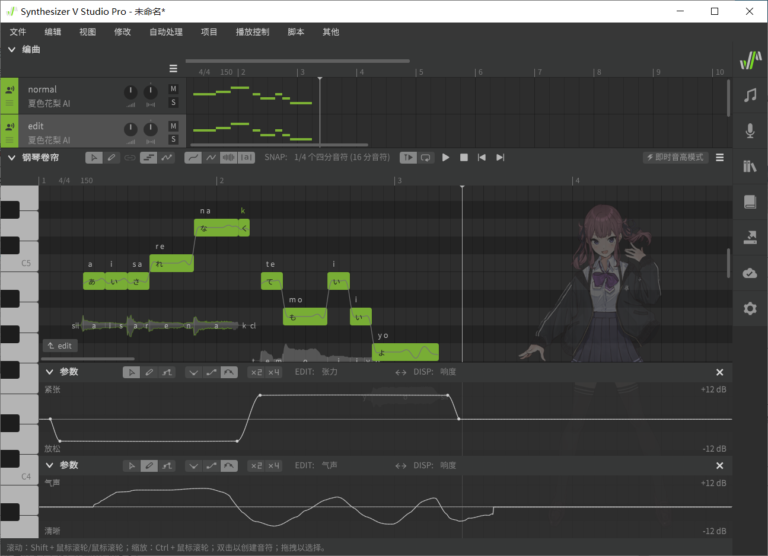Collapse the 张力 tension parameter panel
768x556 pixels.
pos(49,372)
